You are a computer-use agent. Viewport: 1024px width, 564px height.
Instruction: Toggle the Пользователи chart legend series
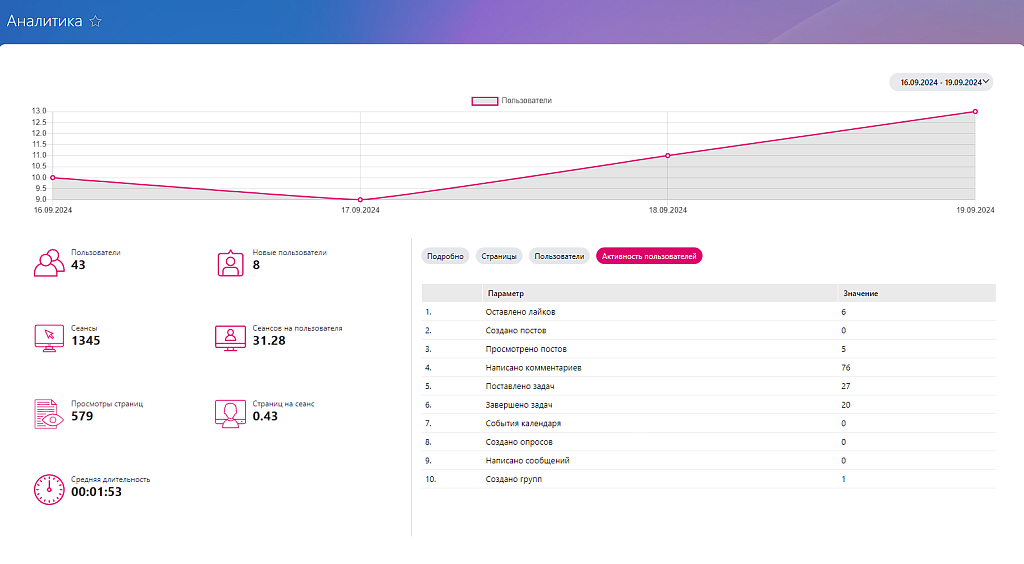point(511,101)
